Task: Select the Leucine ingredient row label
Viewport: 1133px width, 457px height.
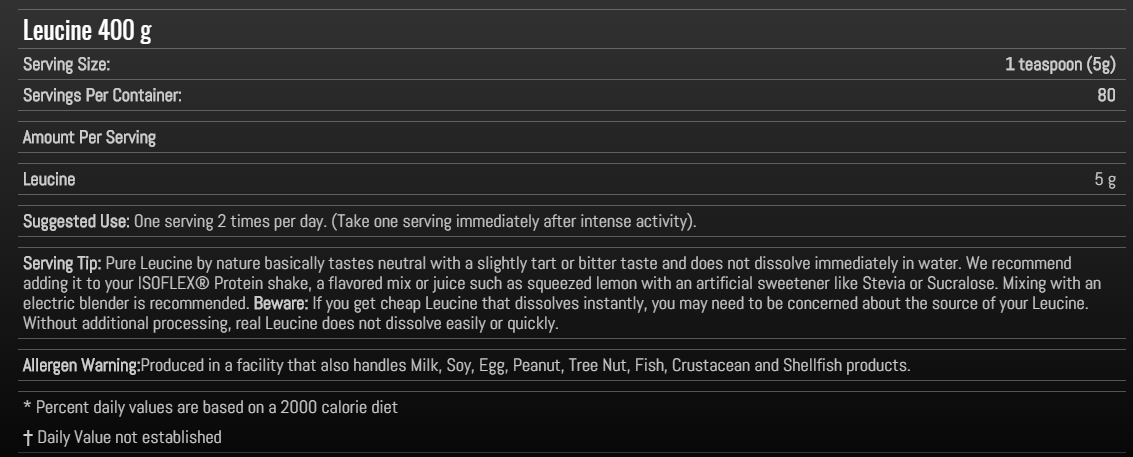Action: point(49,179)
